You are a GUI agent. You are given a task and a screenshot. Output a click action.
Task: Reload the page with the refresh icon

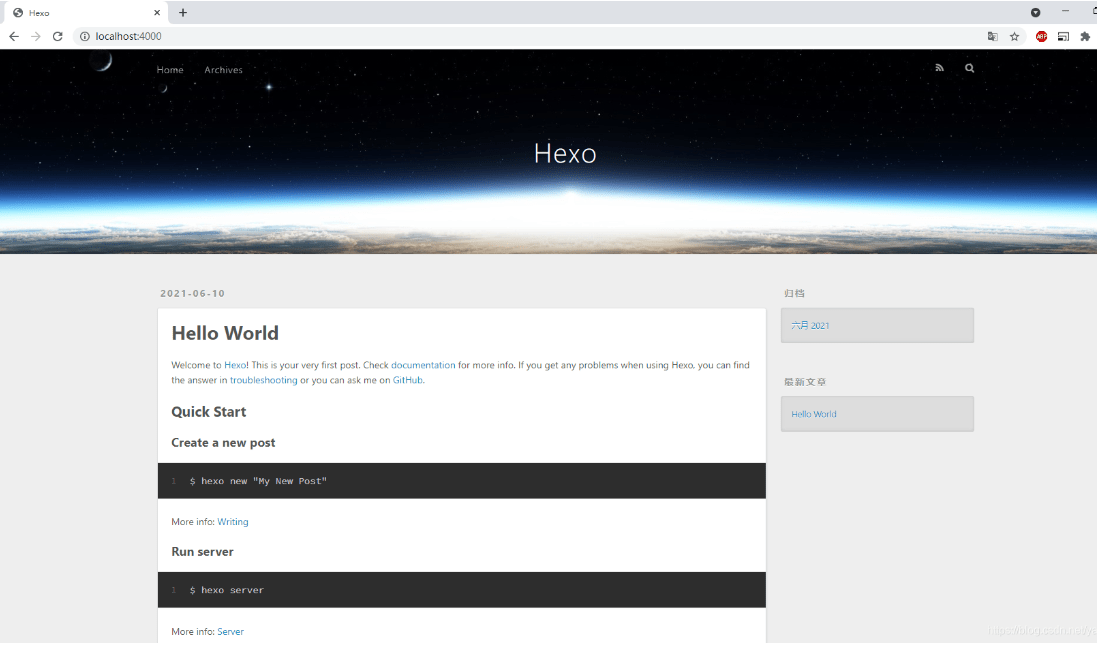coord(57,36)
